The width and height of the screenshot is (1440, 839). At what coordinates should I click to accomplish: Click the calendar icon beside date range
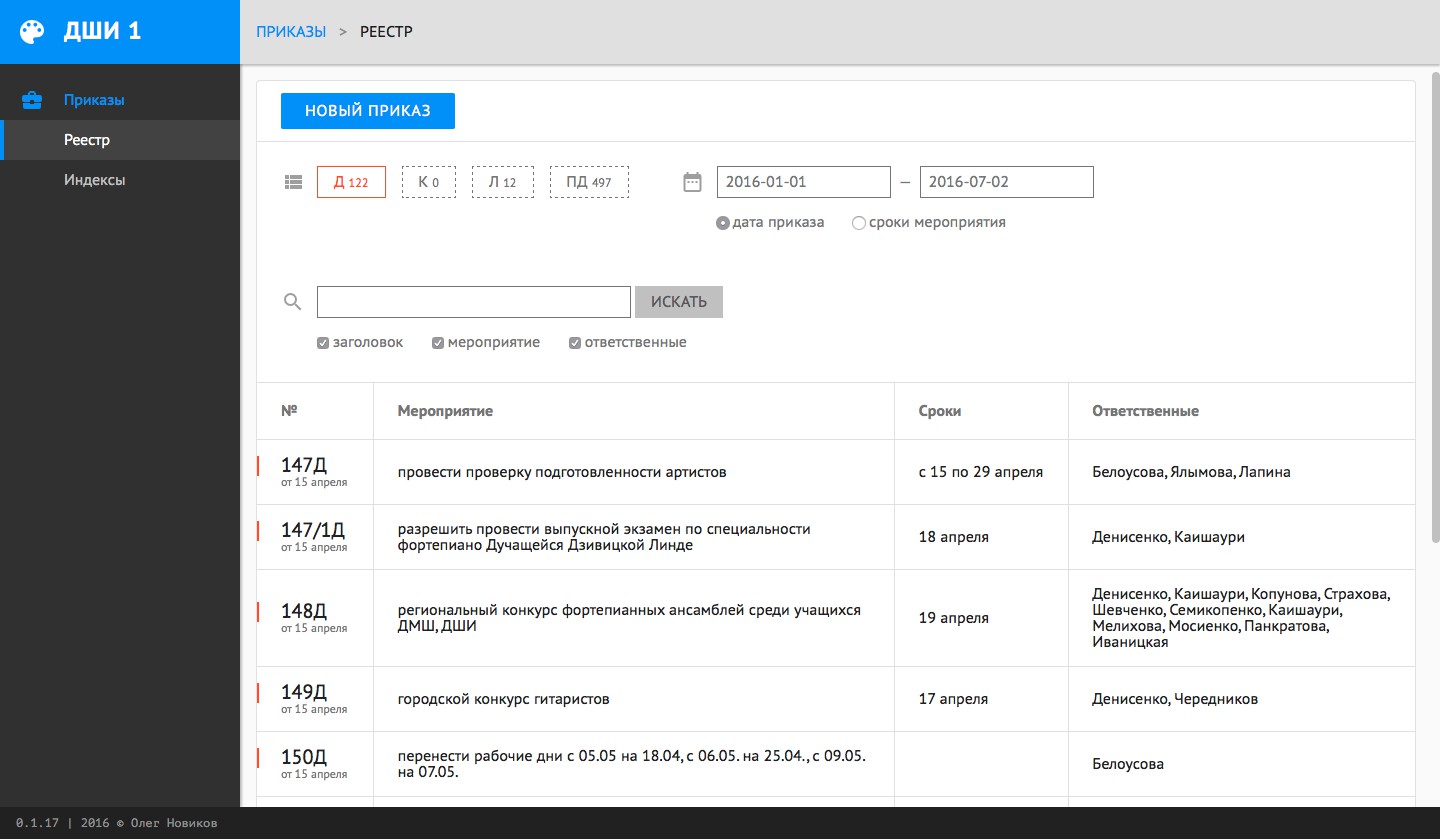[692, 182]
